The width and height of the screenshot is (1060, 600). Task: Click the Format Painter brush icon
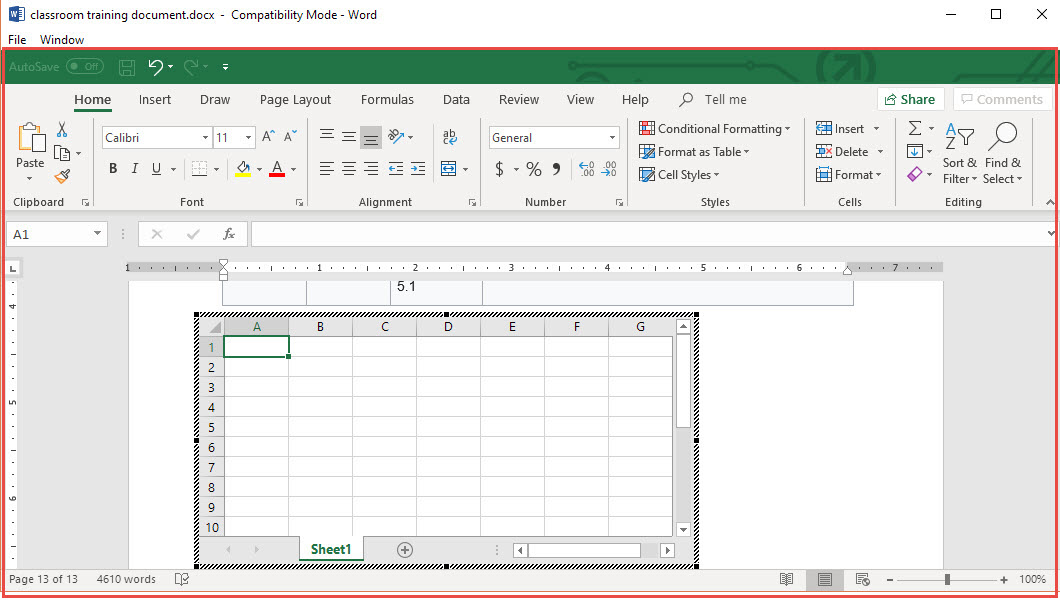pos(62,177)
